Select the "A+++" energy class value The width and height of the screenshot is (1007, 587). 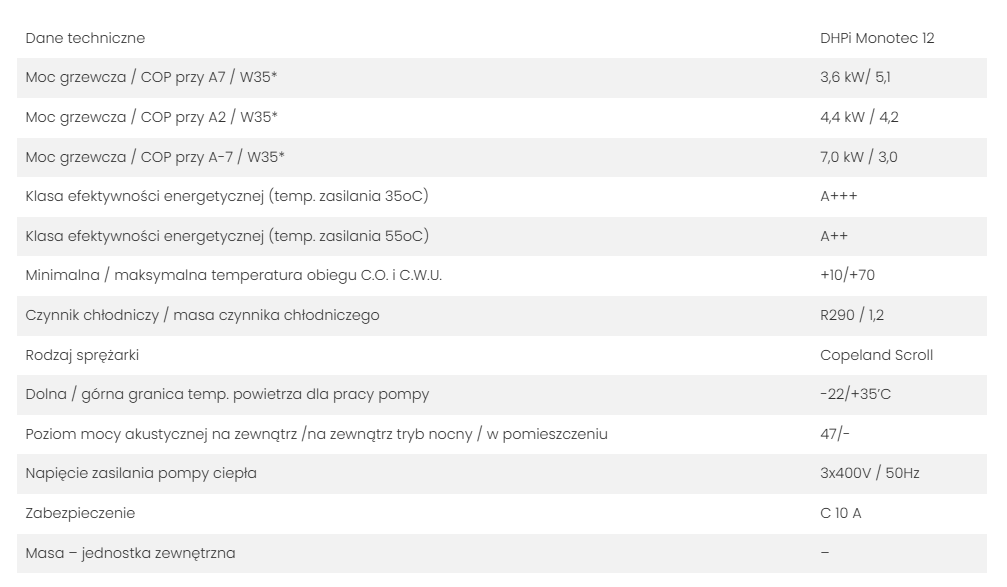[838, 196]
